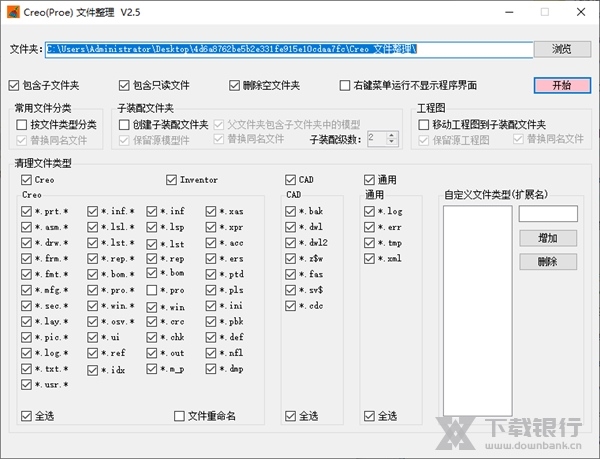600x459 pixels.
Task: Enable the 文件重命名 checkbox
Action: 179,416
